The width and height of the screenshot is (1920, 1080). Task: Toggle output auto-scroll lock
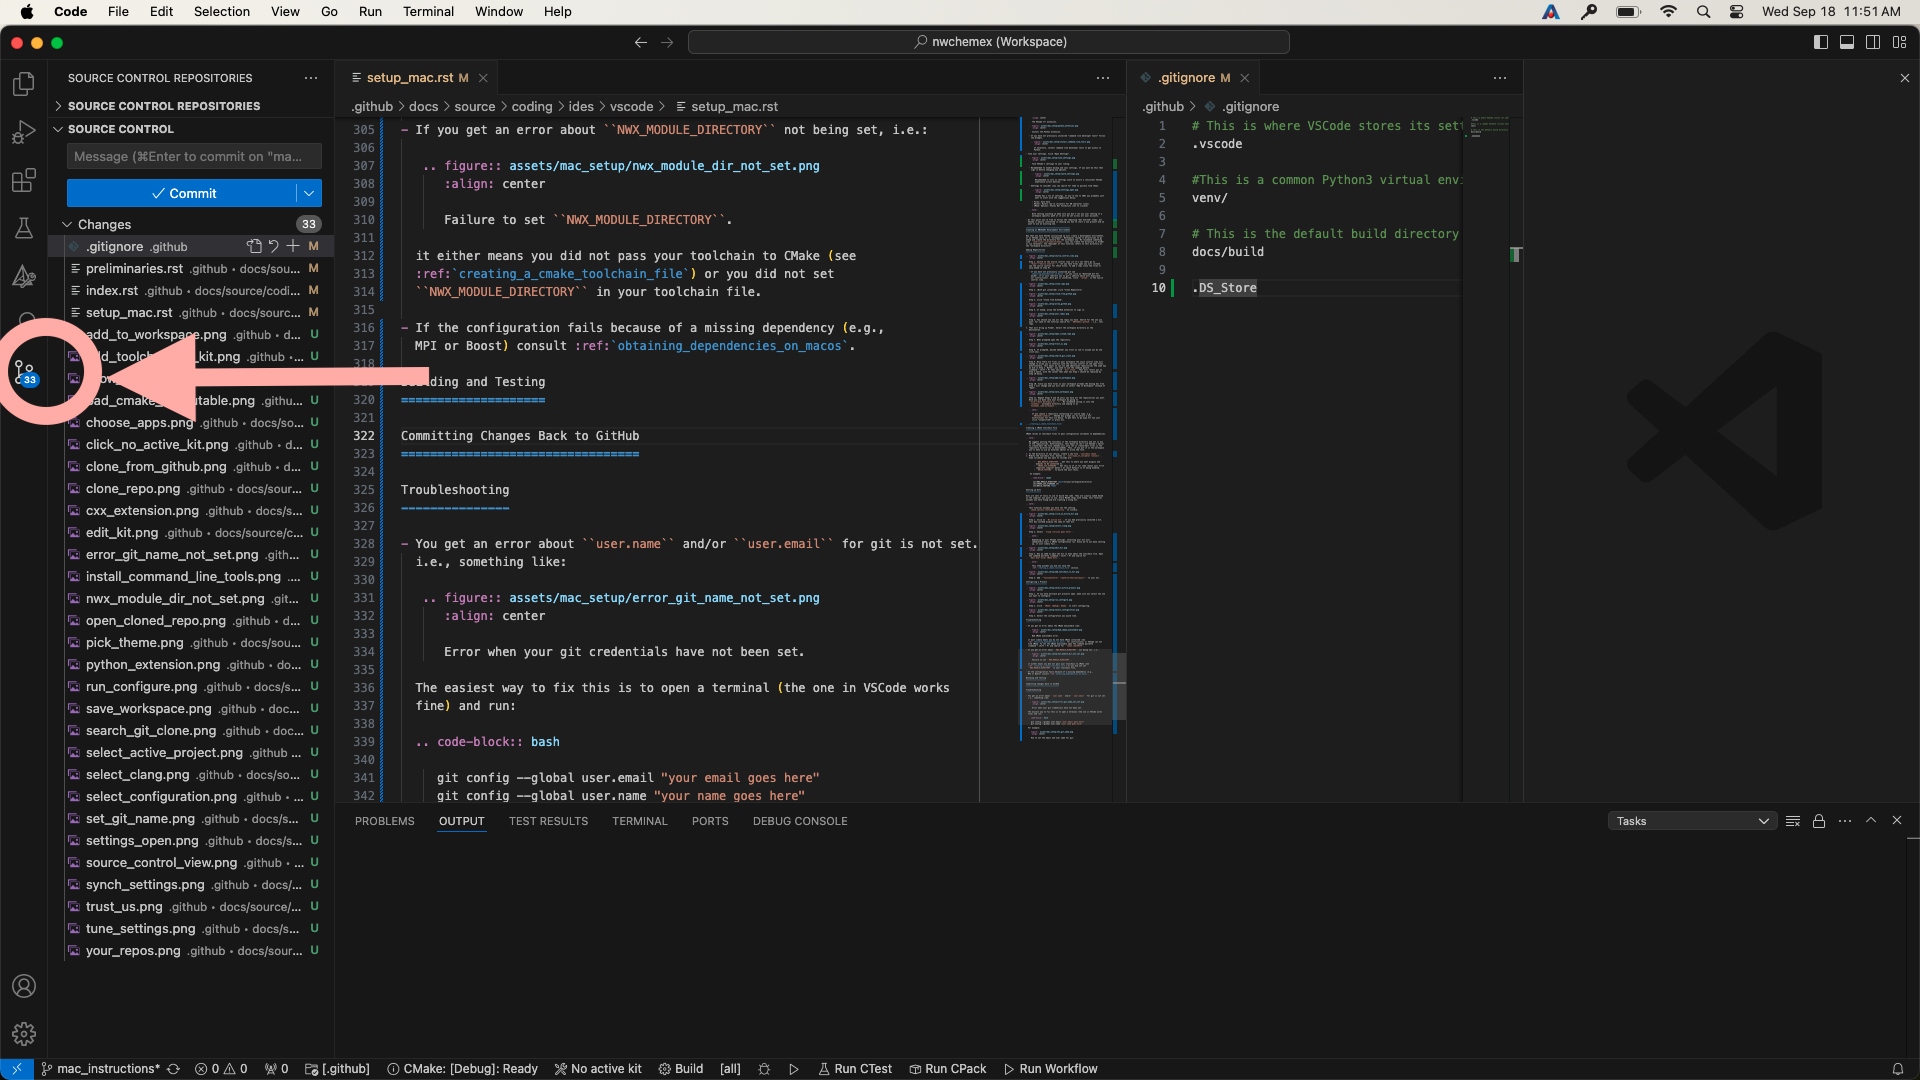click(1819, 821)
